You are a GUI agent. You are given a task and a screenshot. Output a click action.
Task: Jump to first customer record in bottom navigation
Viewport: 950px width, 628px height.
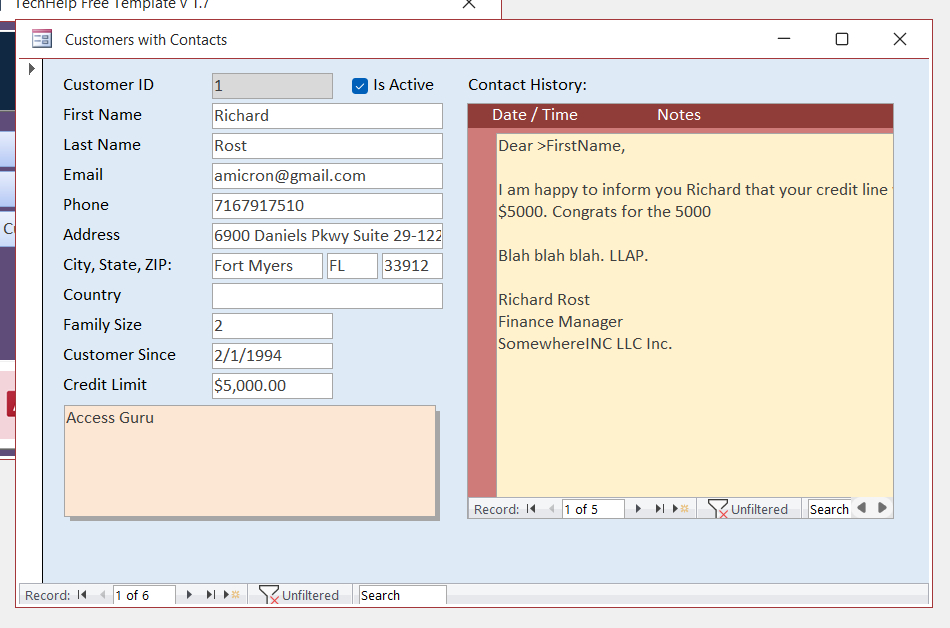[82, 595]
